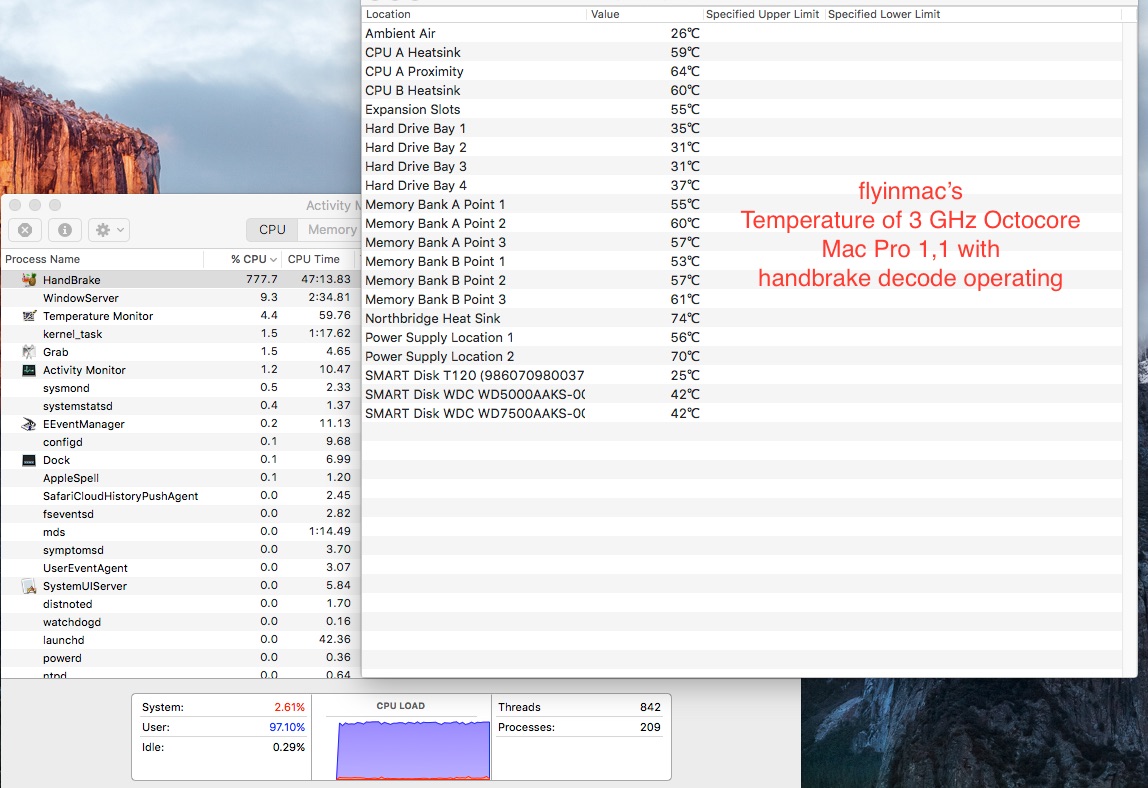The height and width of the screenshot is (788, 1148).
Task: Select the systemstatsd process row
Action: (x=179, y=406)
